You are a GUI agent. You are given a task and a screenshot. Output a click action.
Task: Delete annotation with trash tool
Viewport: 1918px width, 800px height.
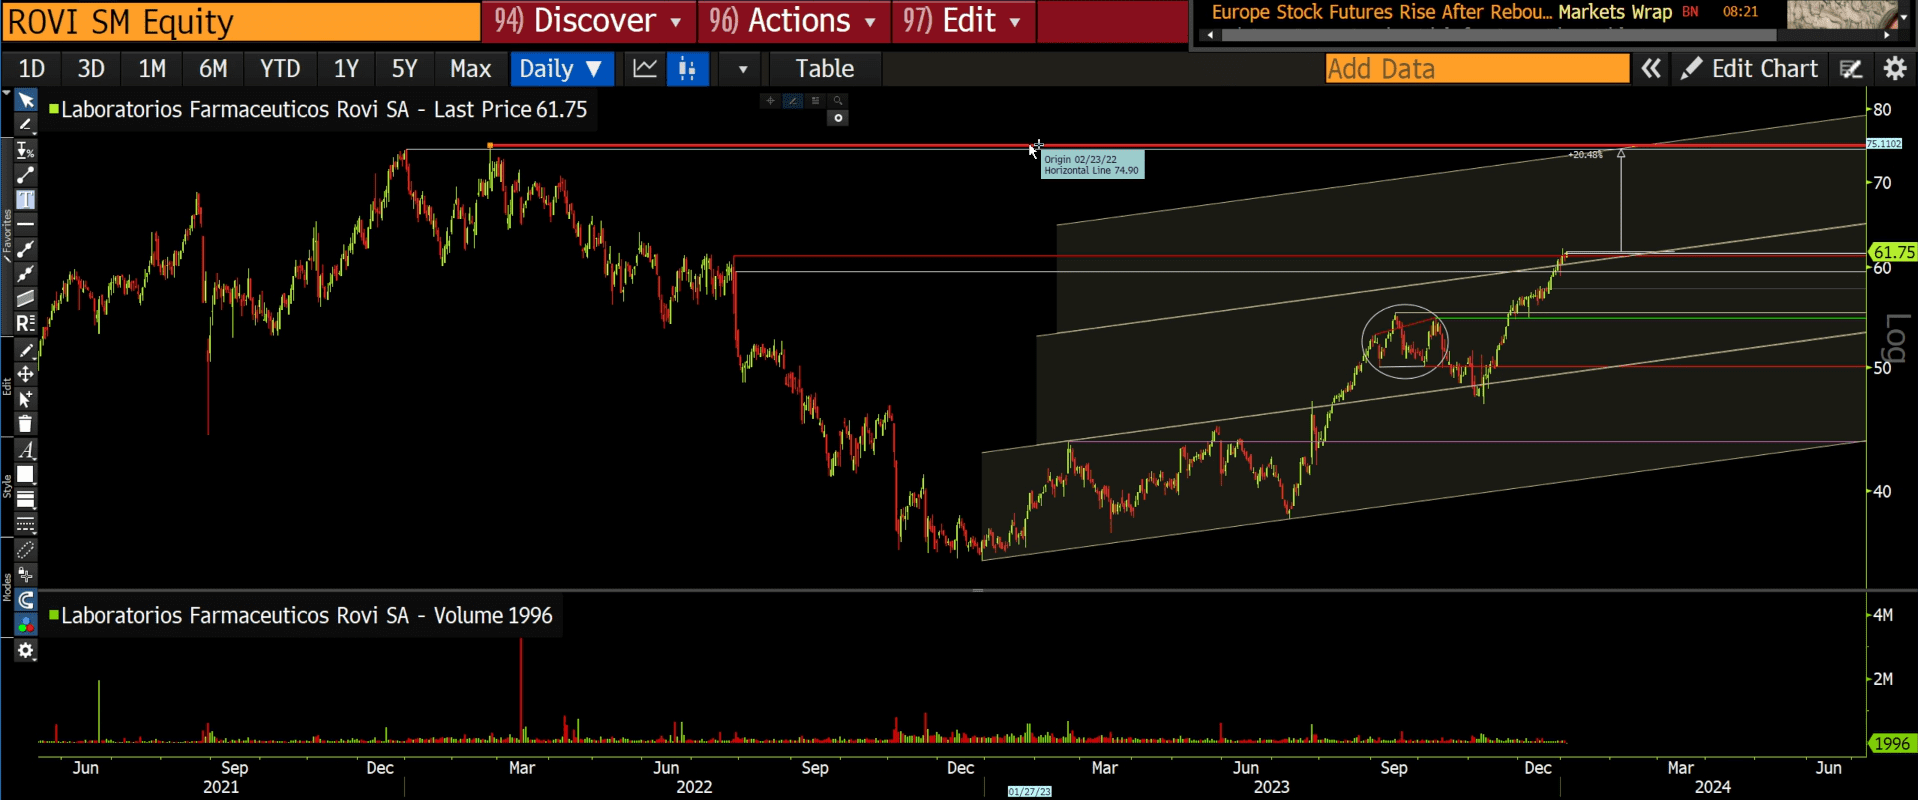(26, 424)
